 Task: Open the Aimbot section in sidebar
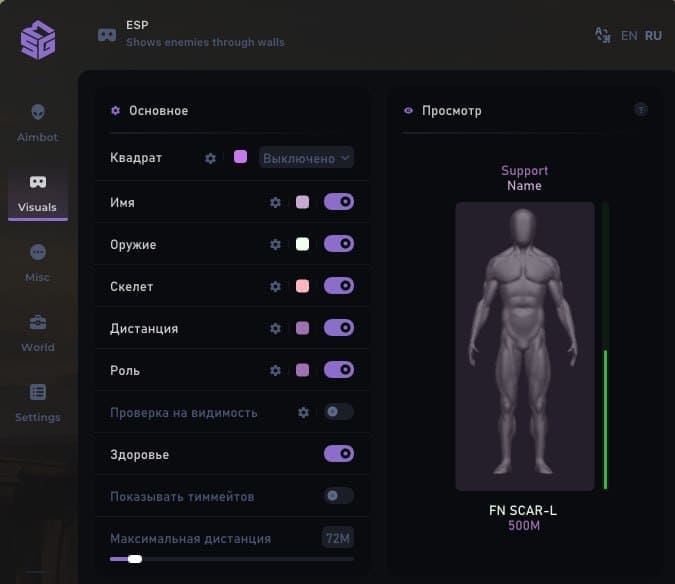click(x=38, y=122)
